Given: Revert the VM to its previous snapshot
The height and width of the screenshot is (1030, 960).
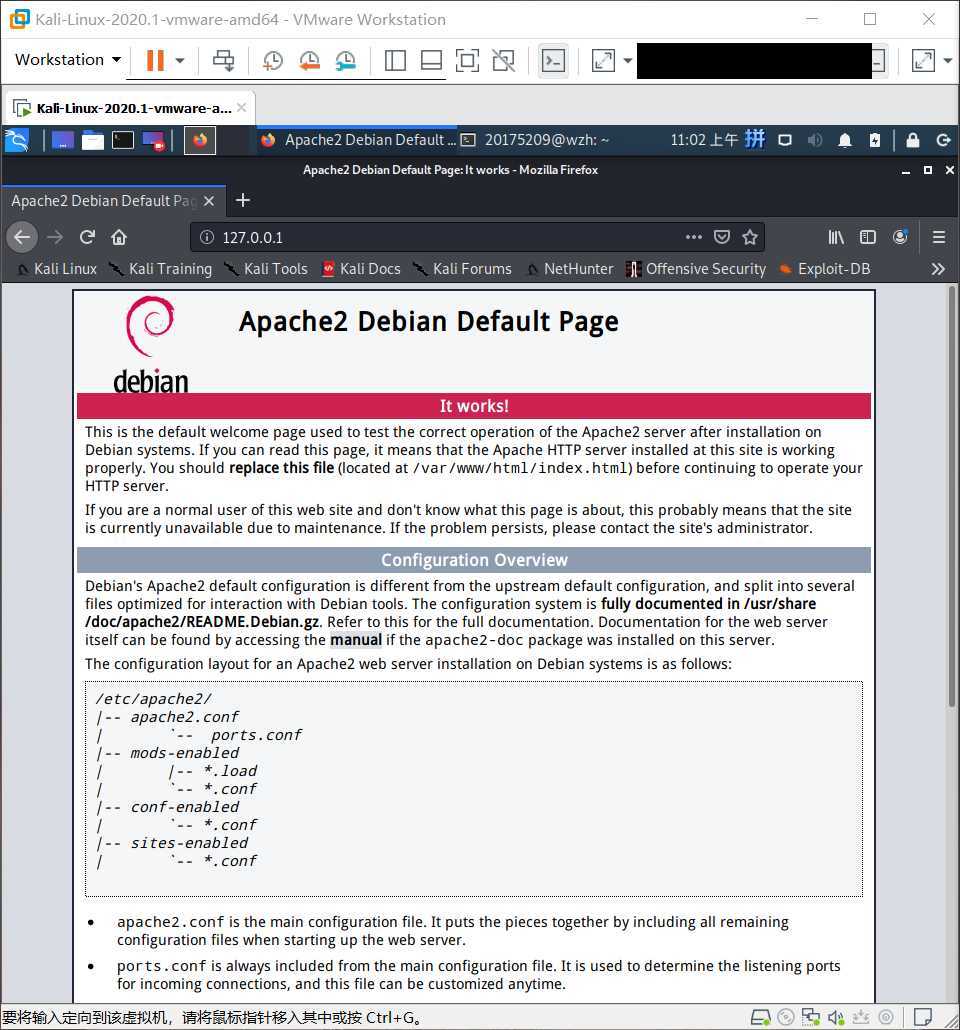Looking at the screenshot, I should pos(309,60).
